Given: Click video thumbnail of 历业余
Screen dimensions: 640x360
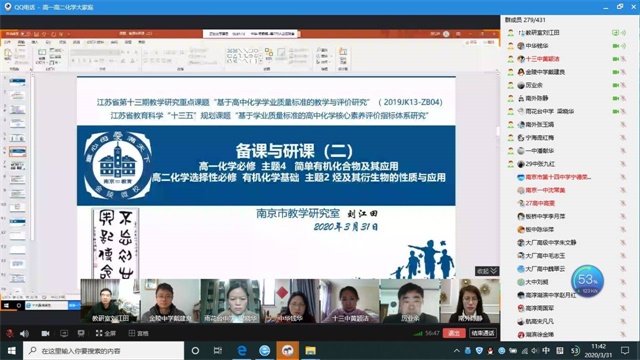Looking at the screenshot, I should [410, 301].
